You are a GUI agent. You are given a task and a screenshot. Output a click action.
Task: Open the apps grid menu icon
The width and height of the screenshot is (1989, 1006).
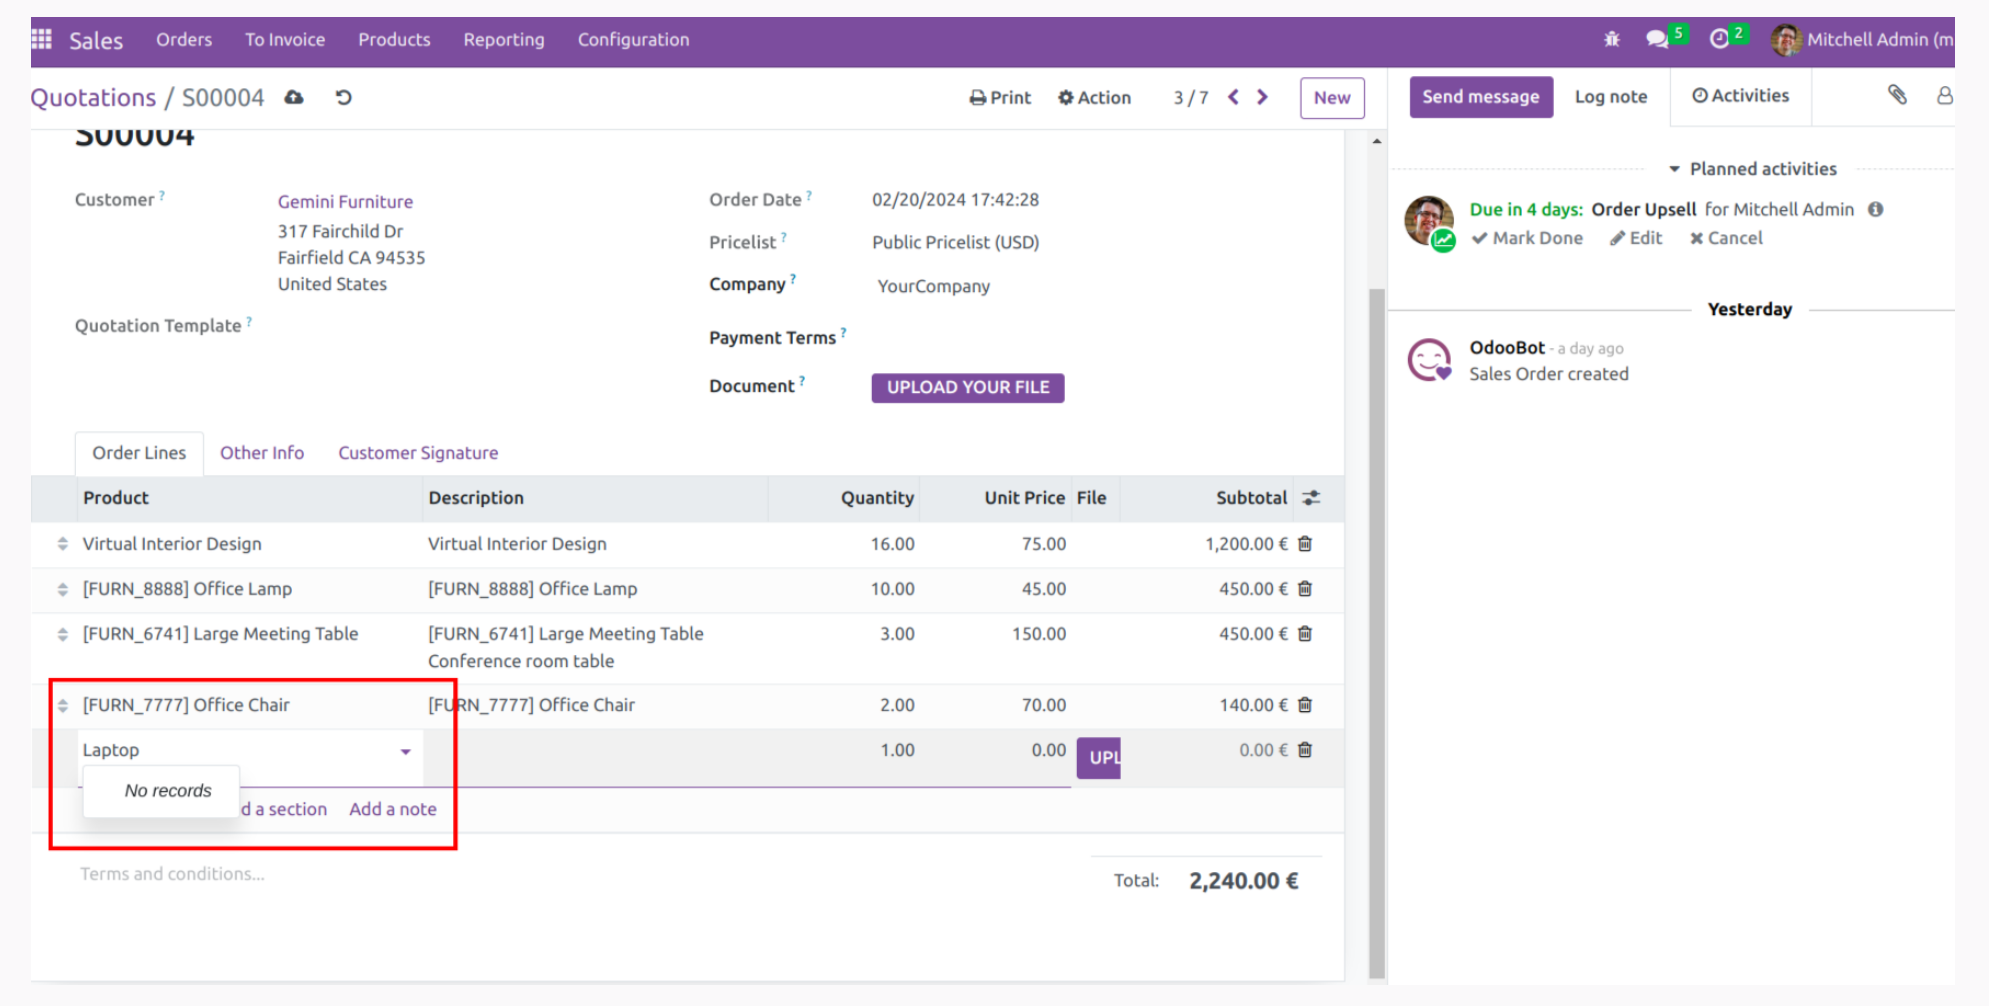pyautogui.click(x=42, y=39)
